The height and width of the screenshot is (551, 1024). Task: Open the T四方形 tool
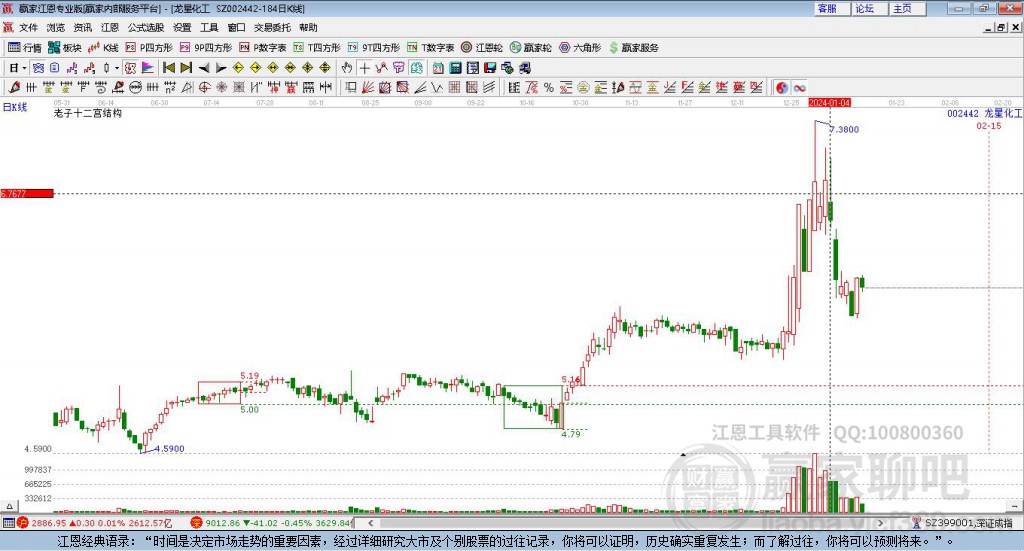317,48
